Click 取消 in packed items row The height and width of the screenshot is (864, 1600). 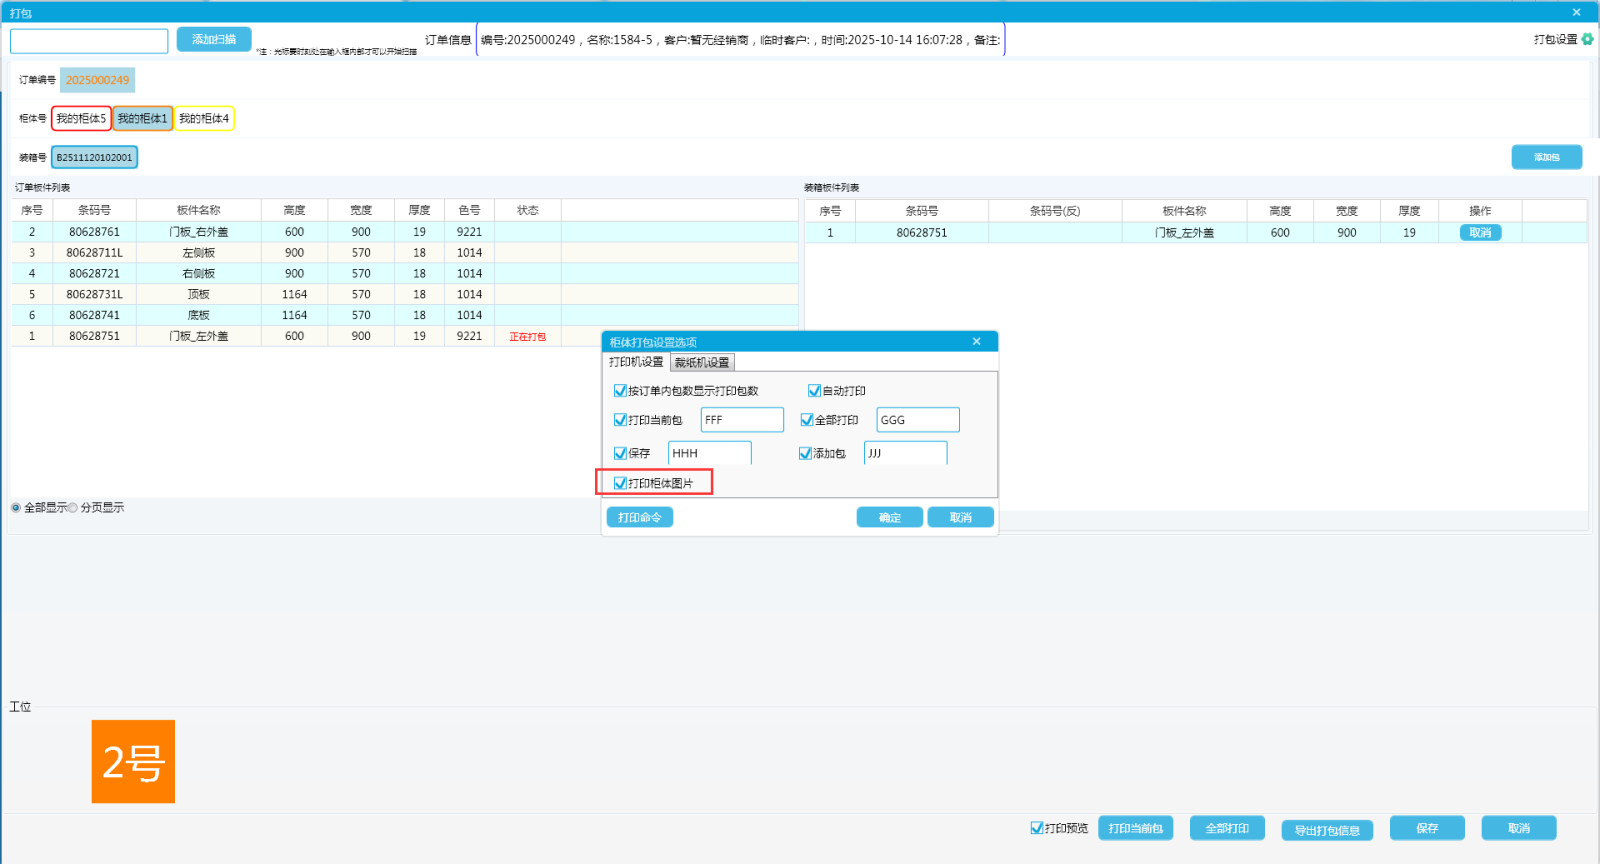point(1480,233)
